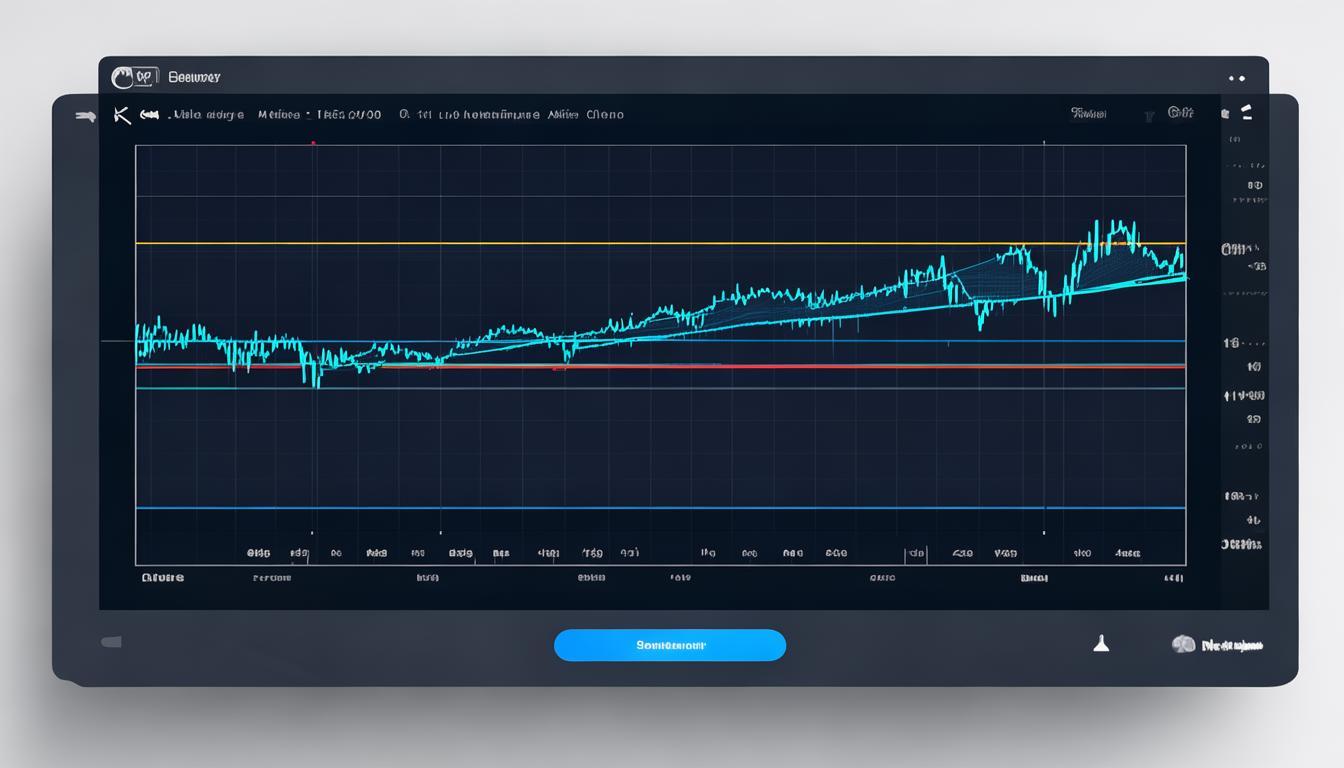Click the K-shaped back icon in the toolbar
Image resolution: width=1344 pixels, height=768 pixels.
(x=122, y=115)
